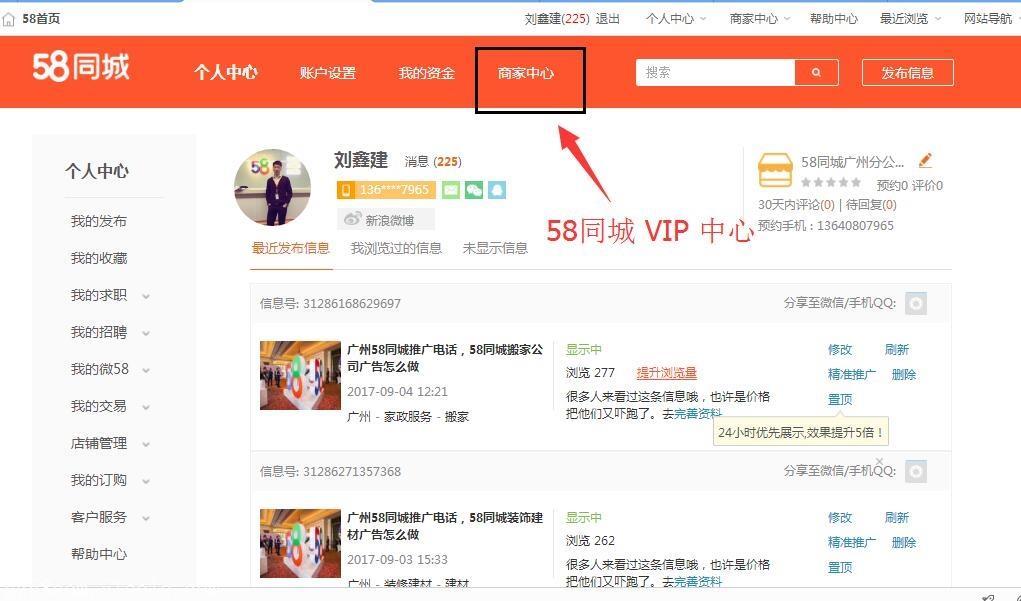The image size is (1021, 601).
Task: Open sidebar 帮助中心 entry
Action: pyautogui.click(x=98, y=554)
